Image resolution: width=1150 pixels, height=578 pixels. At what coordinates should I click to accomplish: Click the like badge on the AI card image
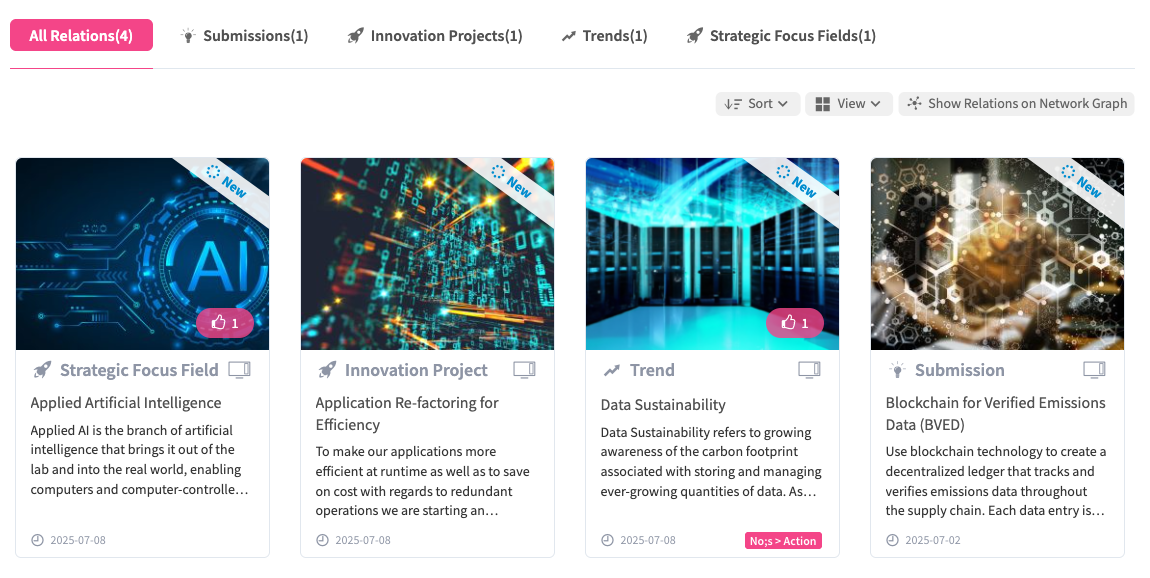pyautogui.click(x=225, y=323)
